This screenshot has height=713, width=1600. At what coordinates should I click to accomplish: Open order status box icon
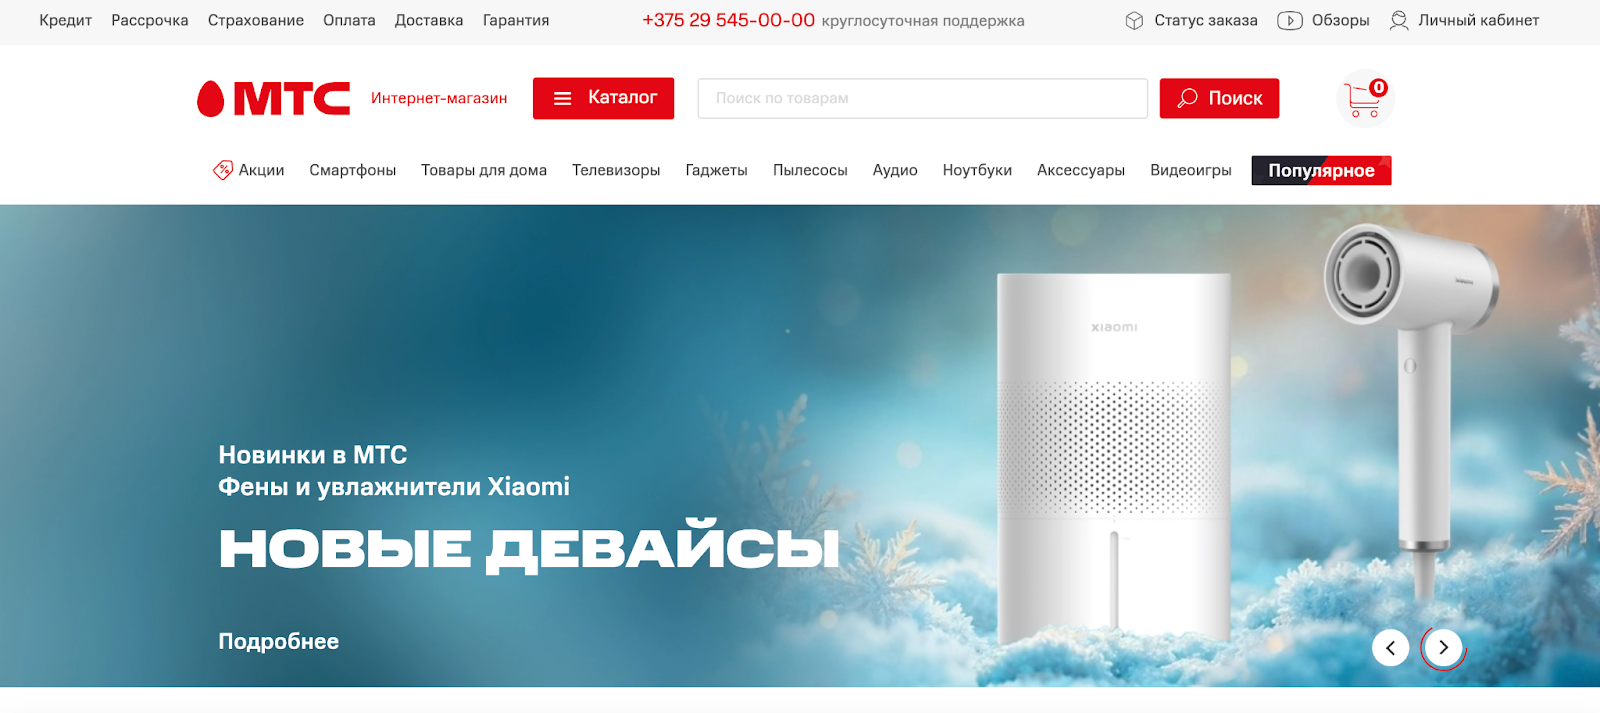[1134, 21]
